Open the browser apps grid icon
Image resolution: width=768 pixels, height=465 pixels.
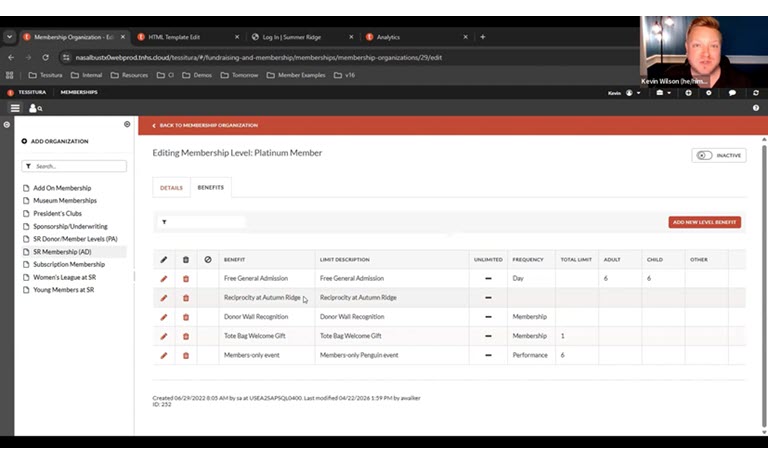(9, 75)
